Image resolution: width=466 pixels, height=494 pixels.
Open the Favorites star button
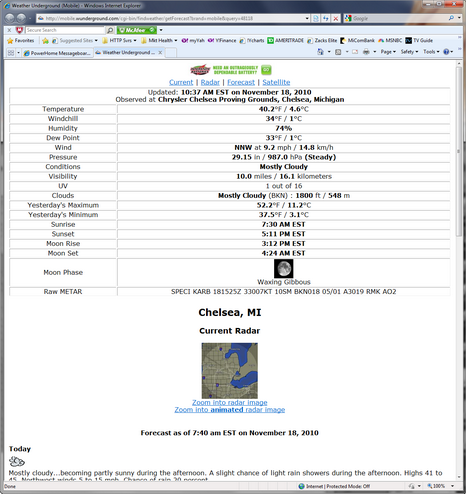(21, 41)
